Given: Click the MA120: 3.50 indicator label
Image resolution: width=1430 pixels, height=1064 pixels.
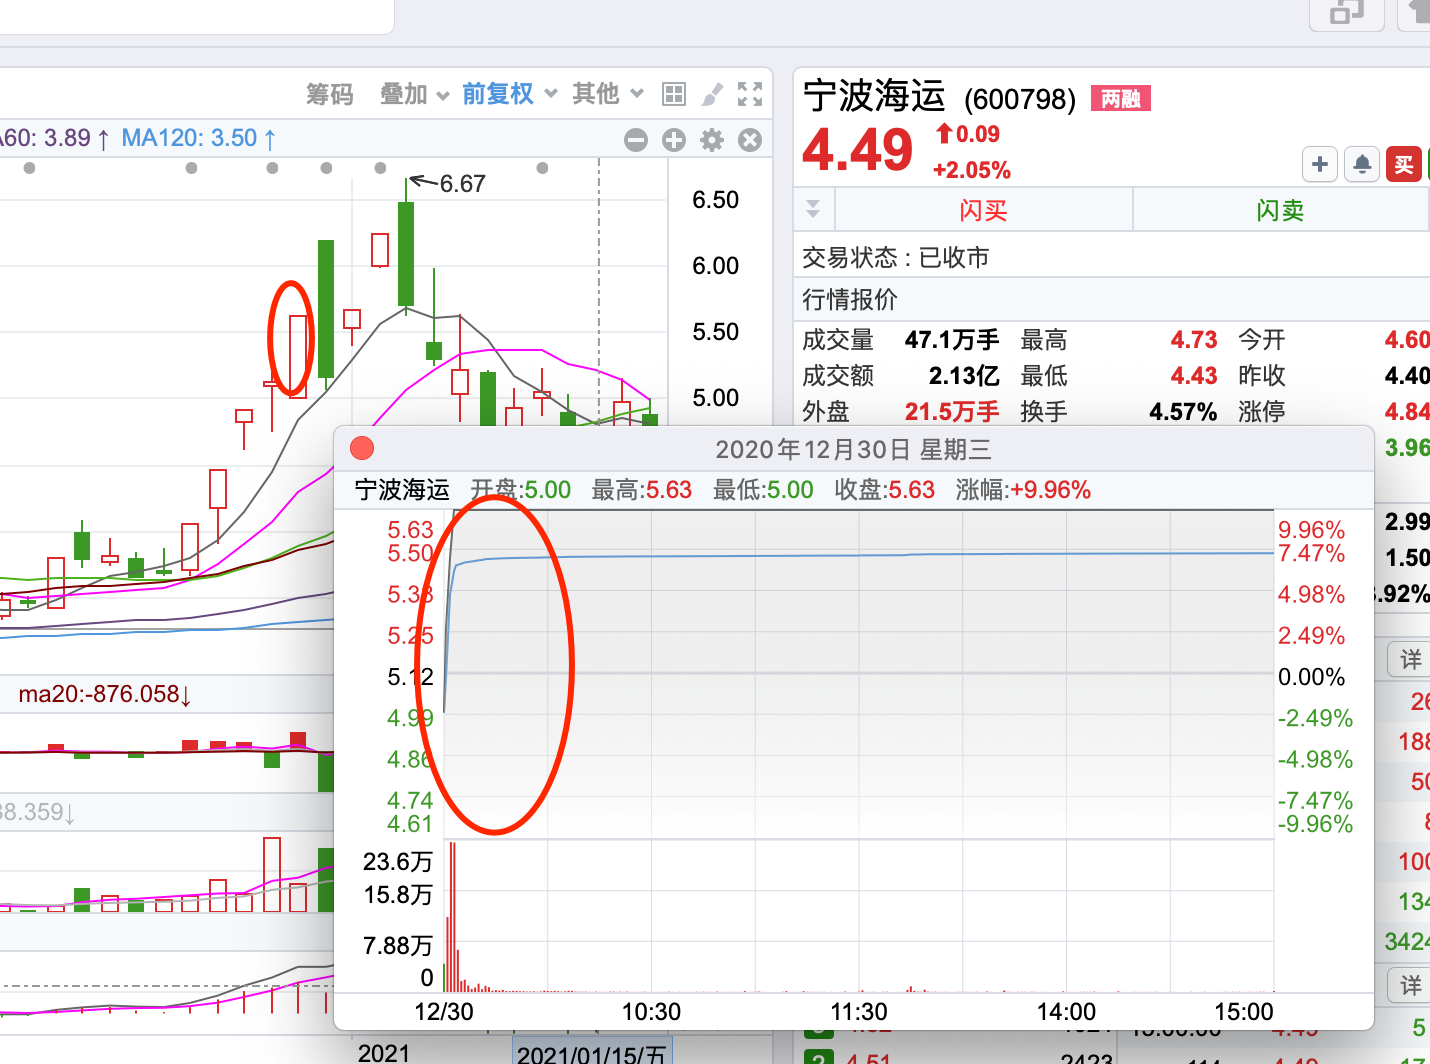Looking at the screenshot, I should [199, 138].
